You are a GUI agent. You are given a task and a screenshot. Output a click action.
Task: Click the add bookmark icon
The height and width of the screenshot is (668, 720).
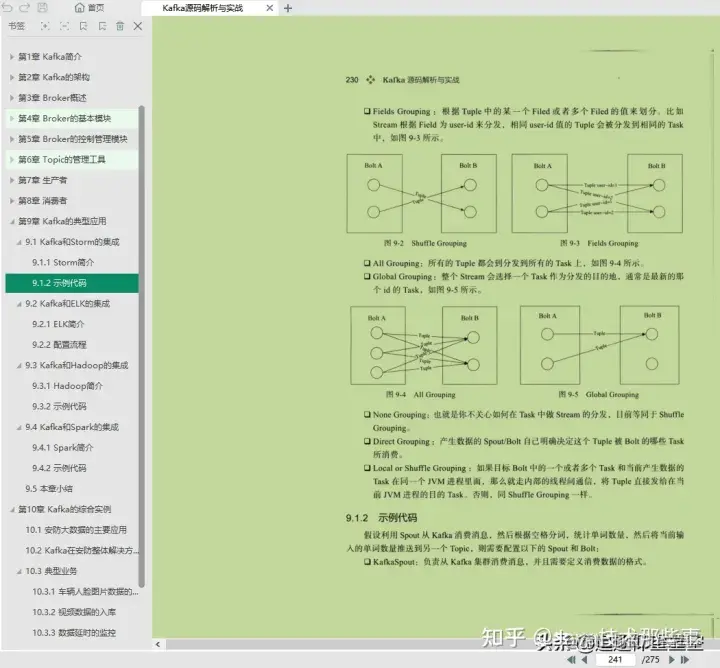(x=83, y=26)
